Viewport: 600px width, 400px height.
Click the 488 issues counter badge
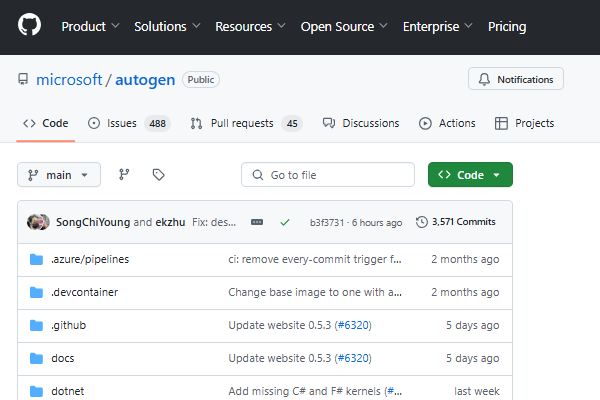coord(158,123)
